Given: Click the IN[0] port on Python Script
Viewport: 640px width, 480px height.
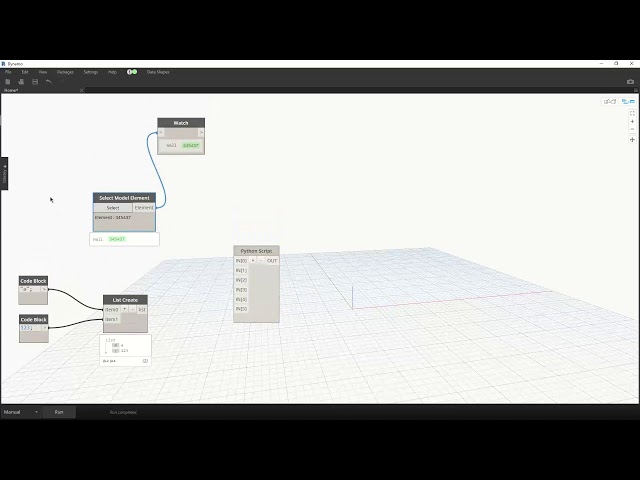Looking at the screenshot, I should (241, 260).
